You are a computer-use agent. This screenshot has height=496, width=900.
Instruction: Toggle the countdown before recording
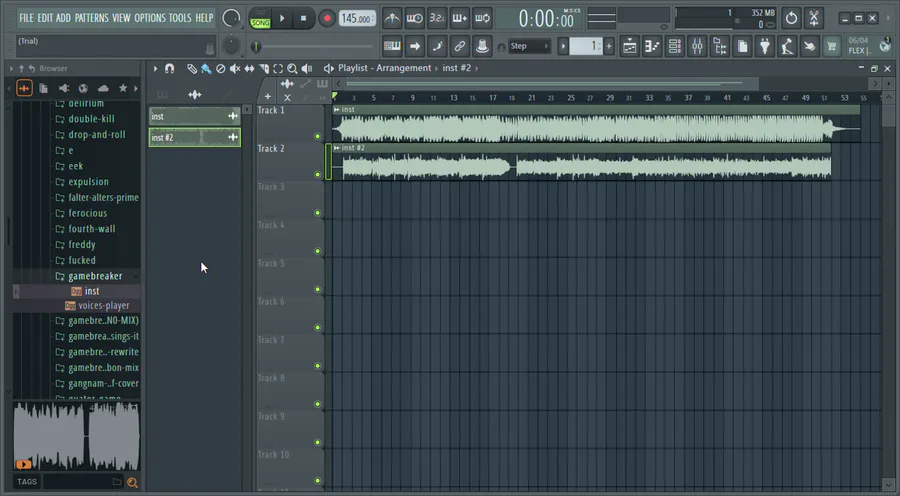point(437,18)
